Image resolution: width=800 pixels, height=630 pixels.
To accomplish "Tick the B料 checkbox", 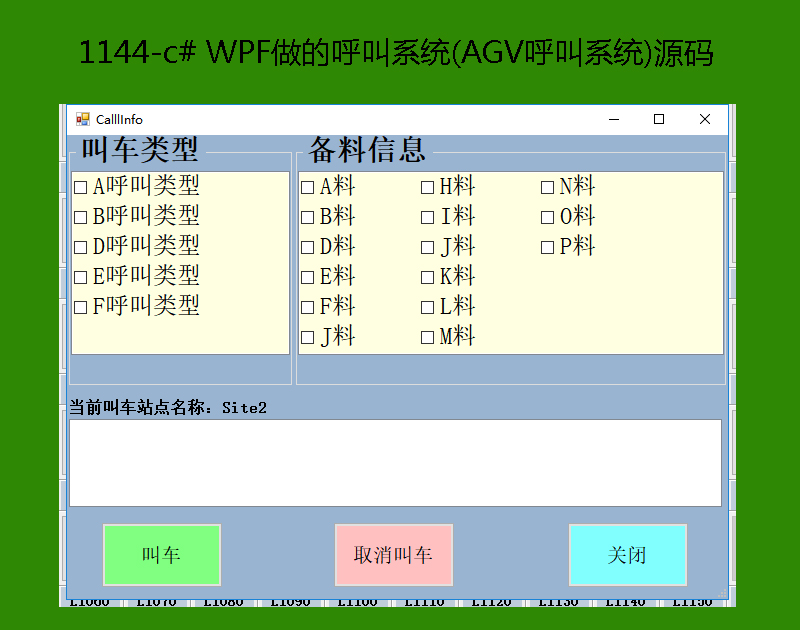I will [308, 217].
